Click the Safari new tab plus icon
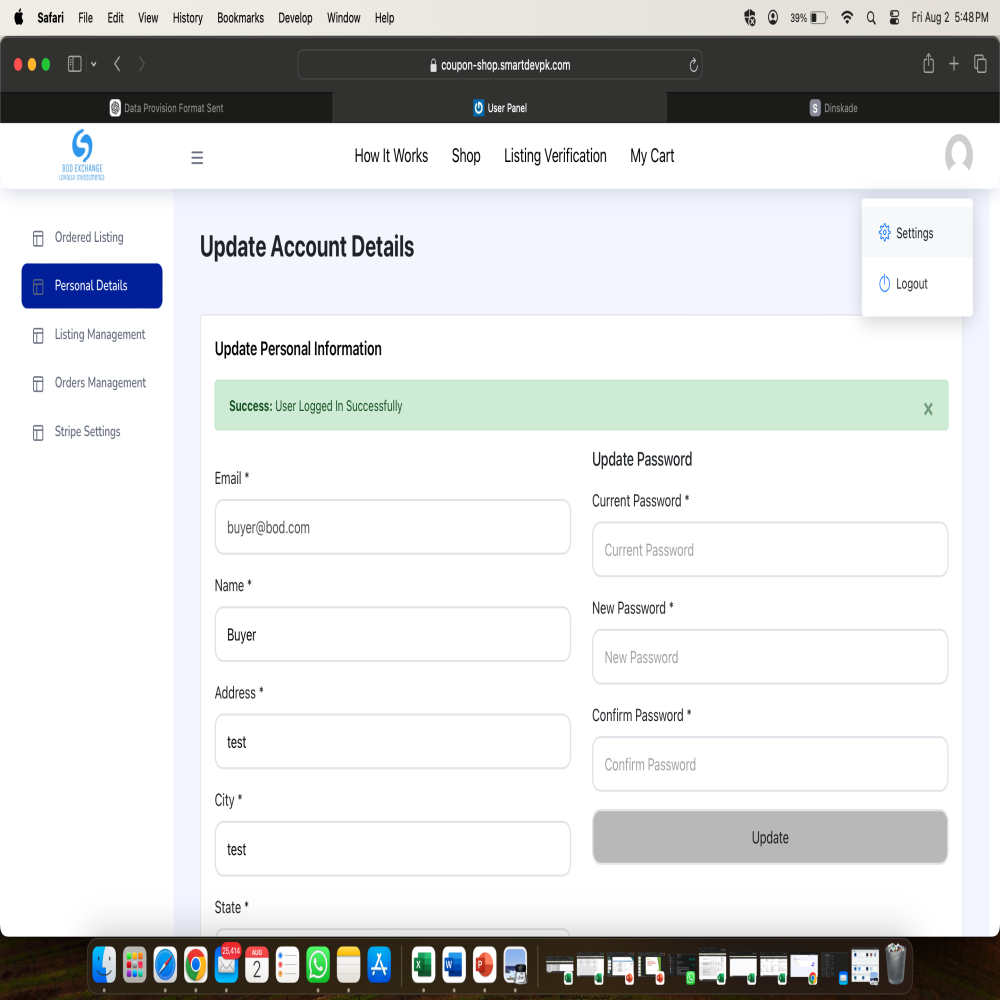This screenshot has height=1000, width=1000. (x=954, y=64)
